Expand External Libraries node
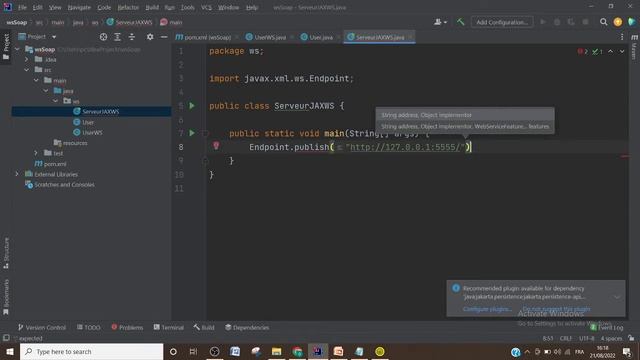 tap(17, 174)
